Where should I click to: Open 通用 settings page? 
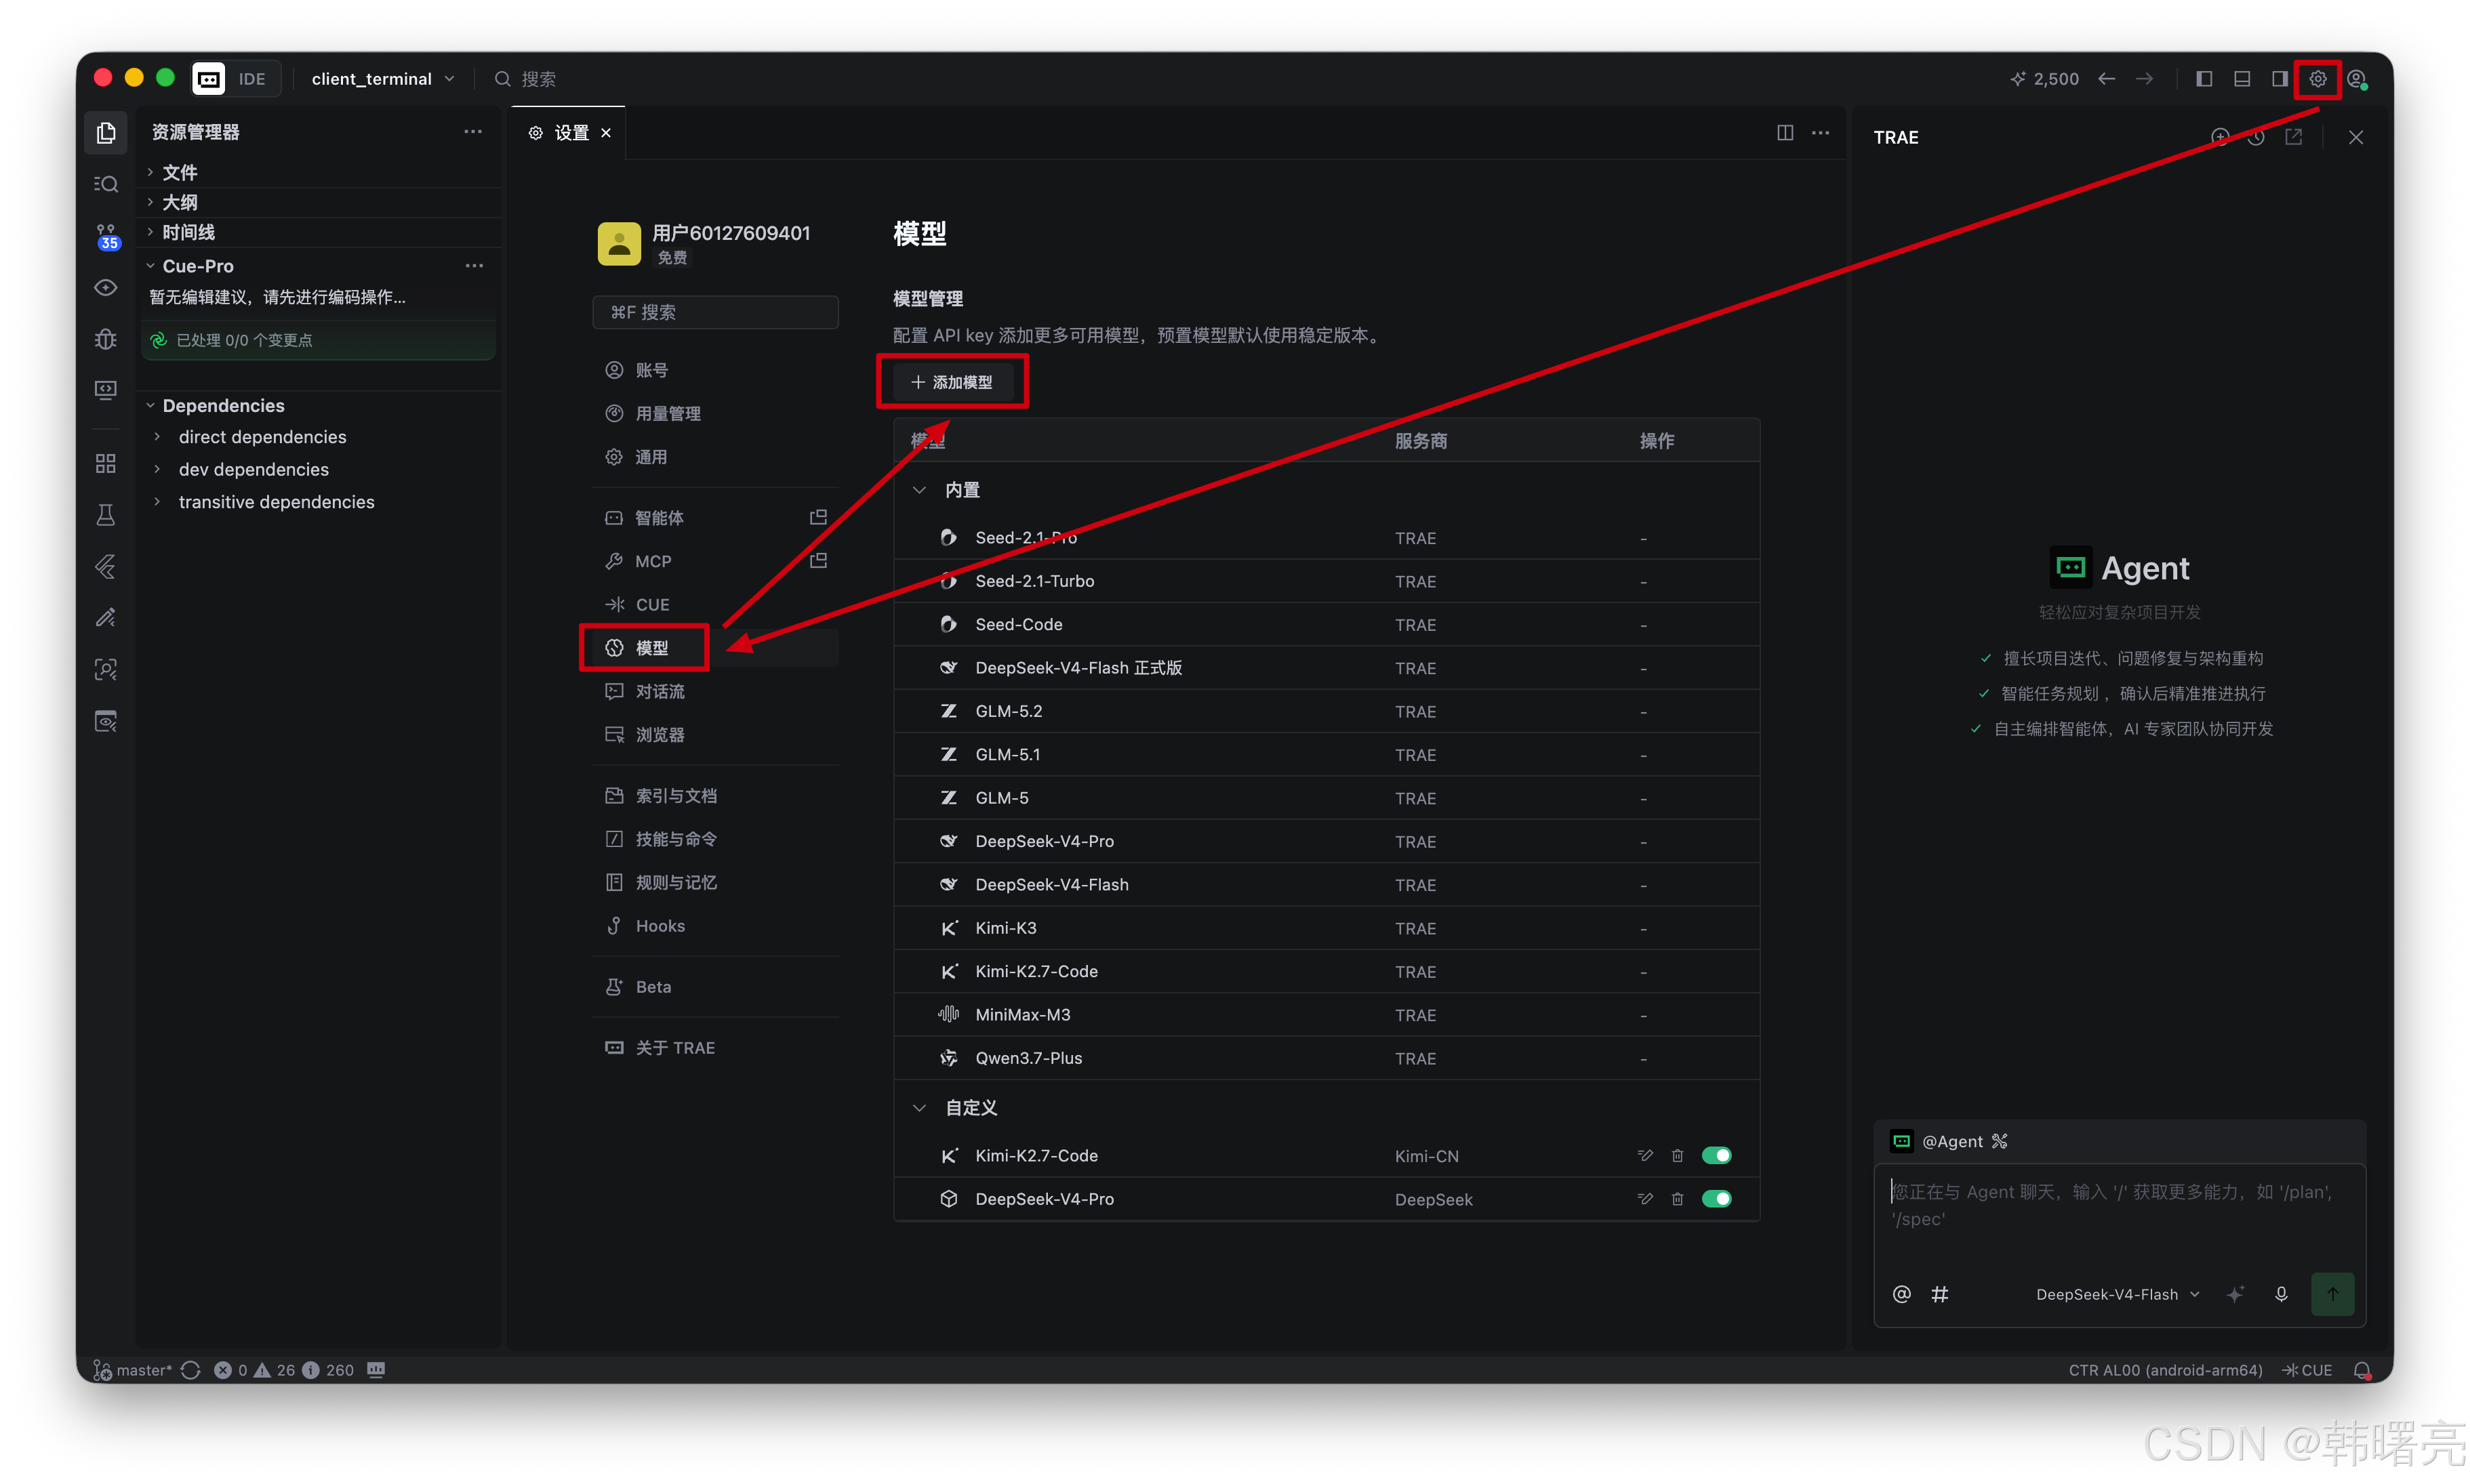(x=715, y=457)
